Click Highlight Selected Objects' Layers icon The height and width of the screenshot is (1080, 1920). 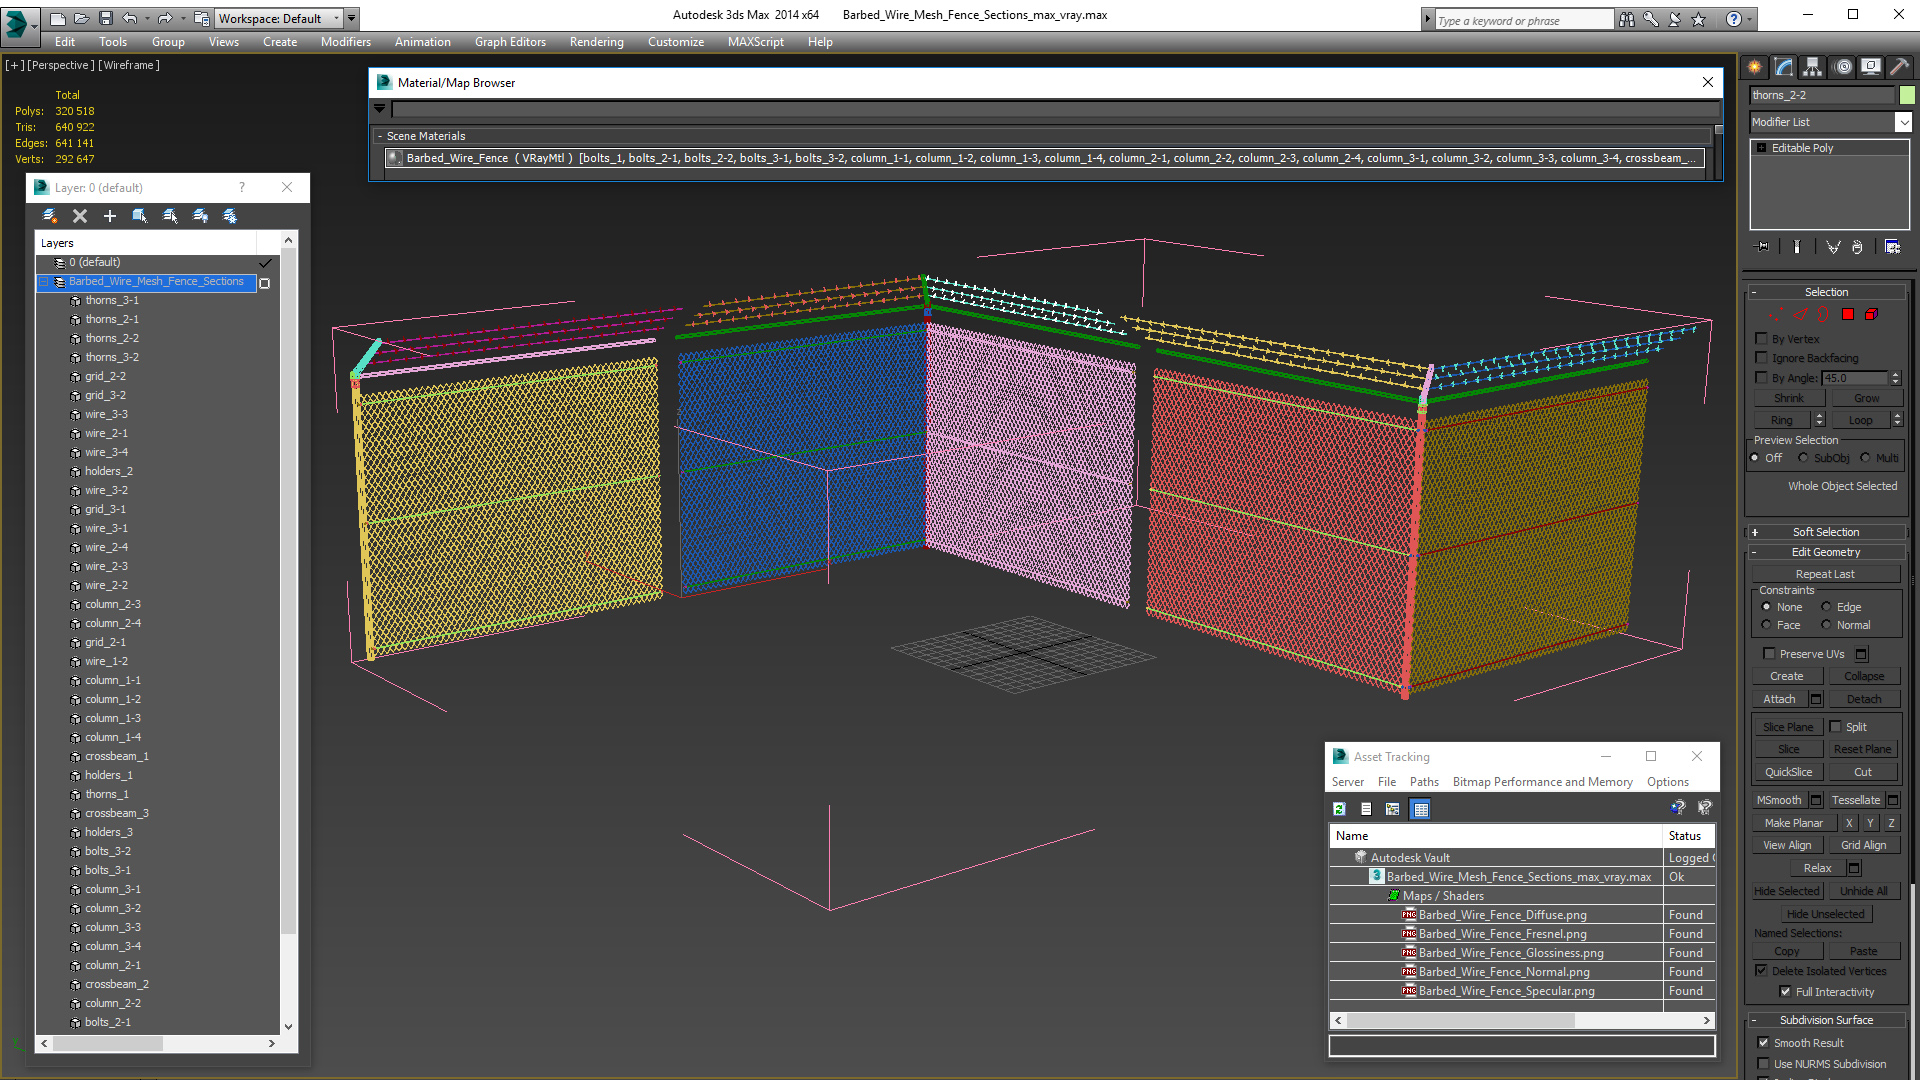(x=170, y=216)
